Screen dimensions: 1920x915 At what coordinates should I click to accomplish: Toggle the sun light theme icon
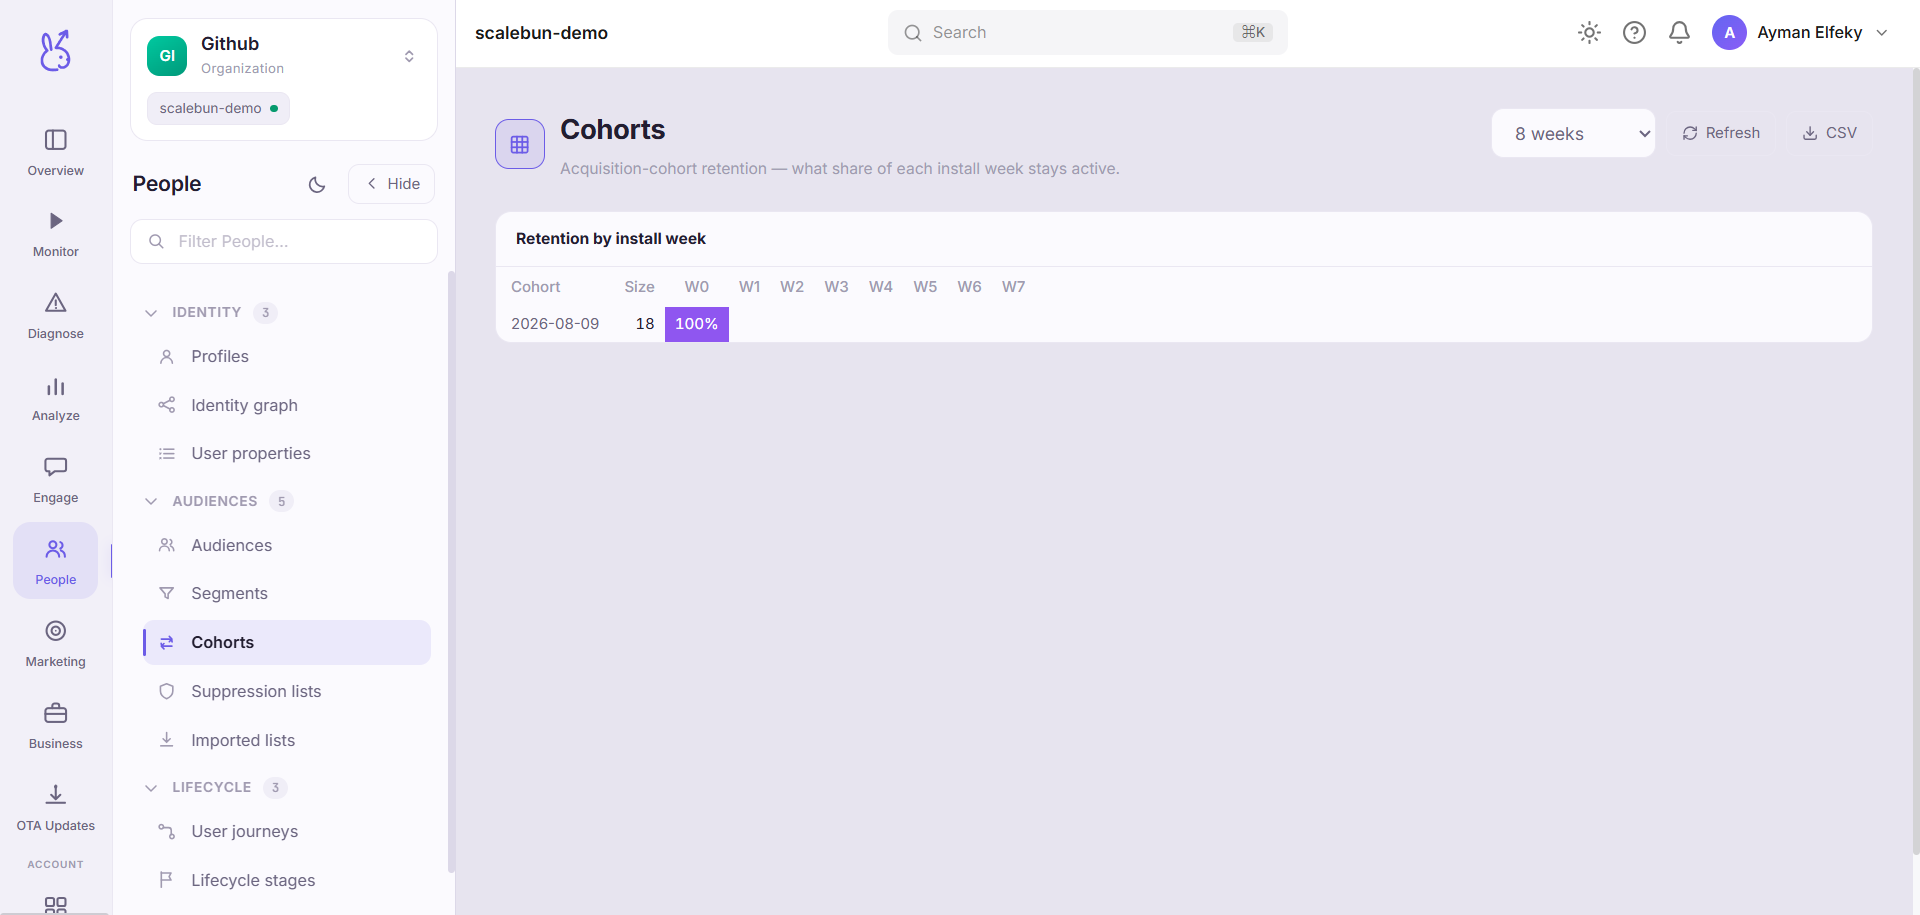pyautogui.click(x=1589, y=33)
